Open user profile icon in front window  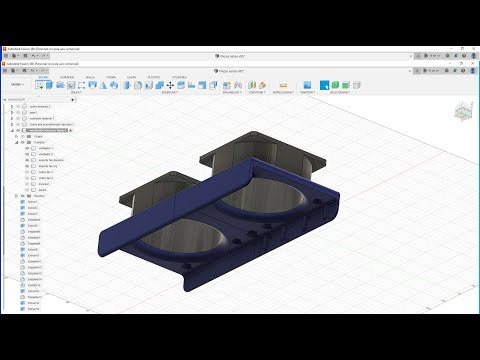coord(473,71)
